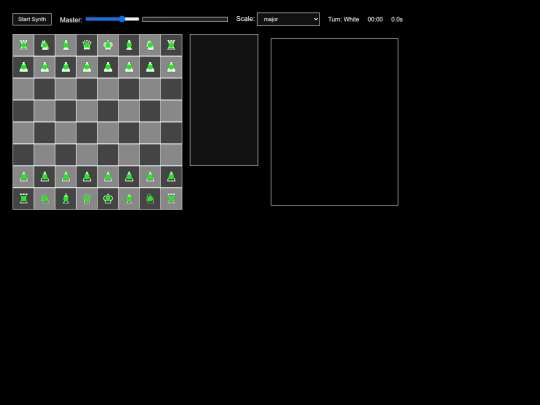
Task: Pick the white pawn in front of the bottom-right knight
Action: click(x=150, y=177)
